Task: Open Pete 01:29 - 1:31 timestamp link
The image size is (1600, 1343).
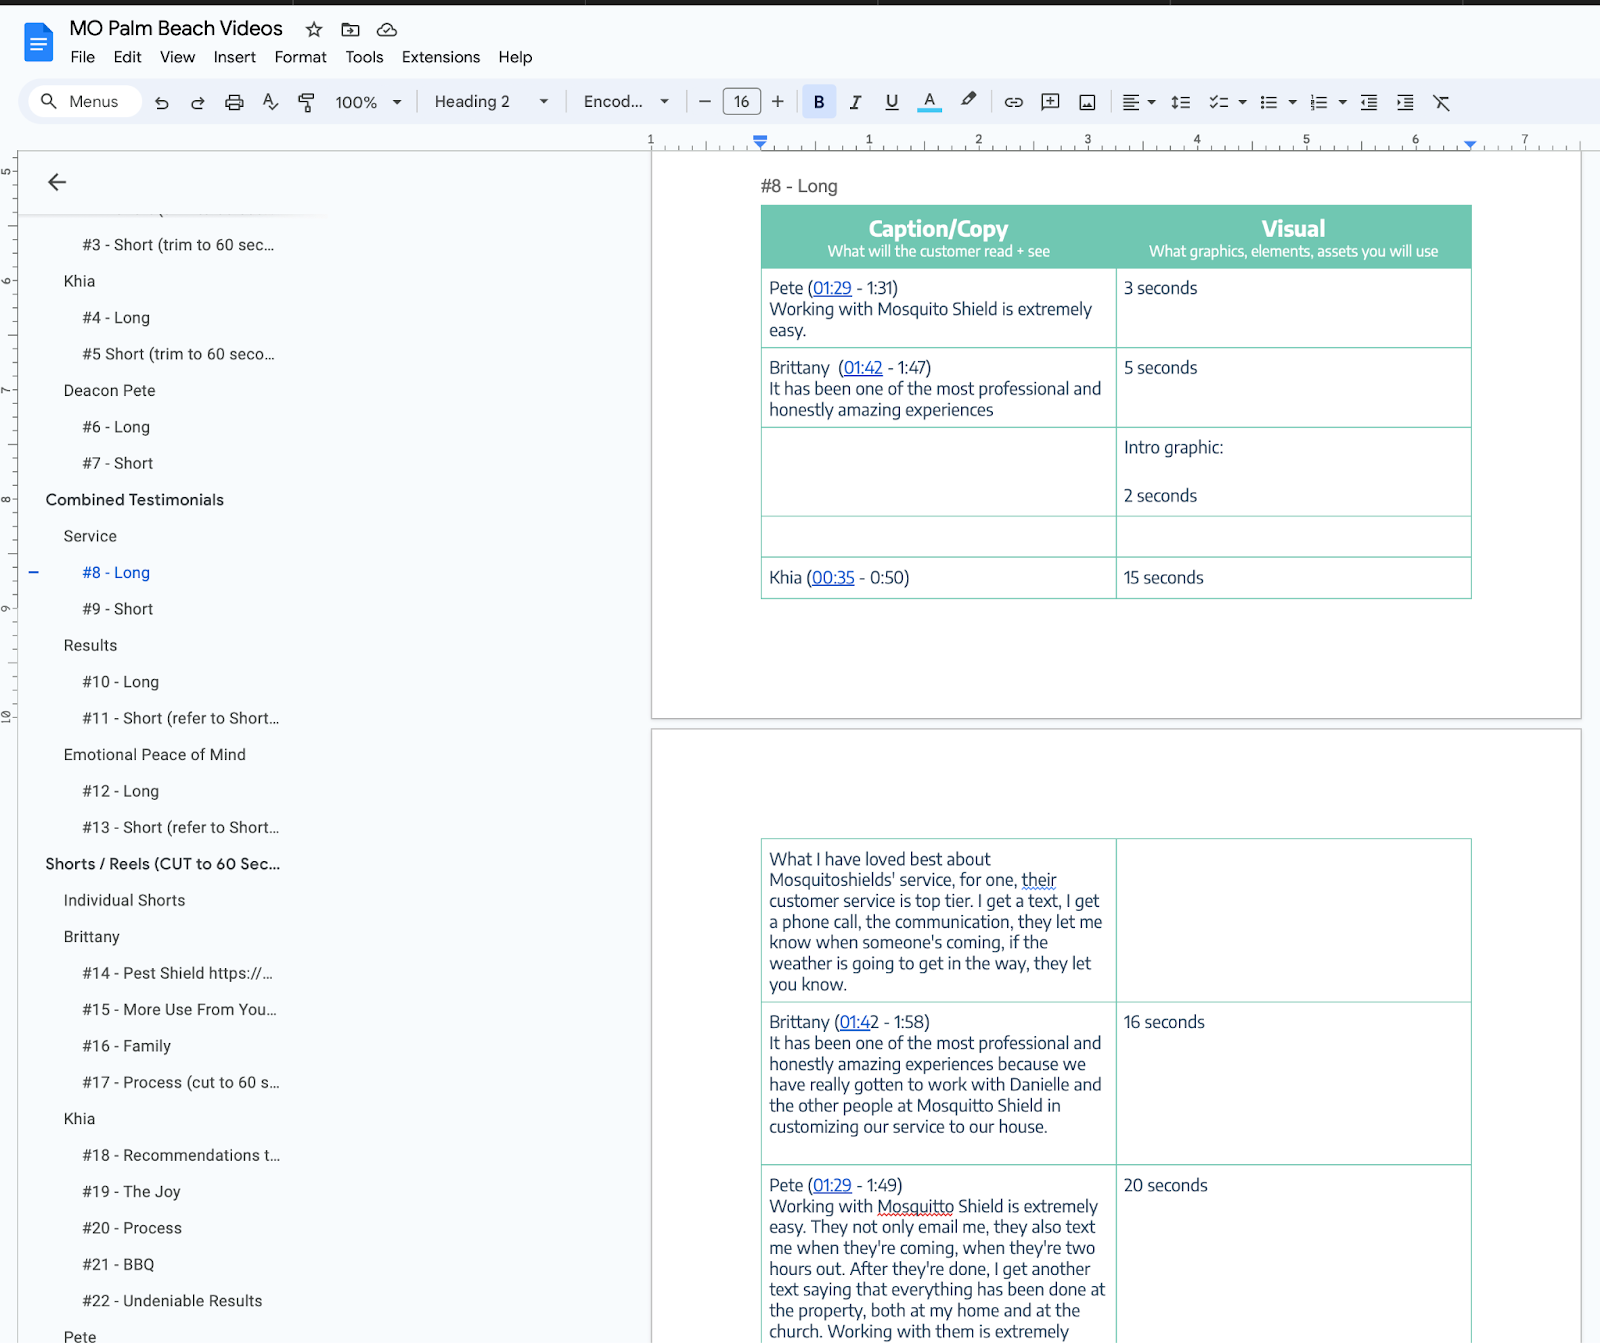Action: pos(832,288)
